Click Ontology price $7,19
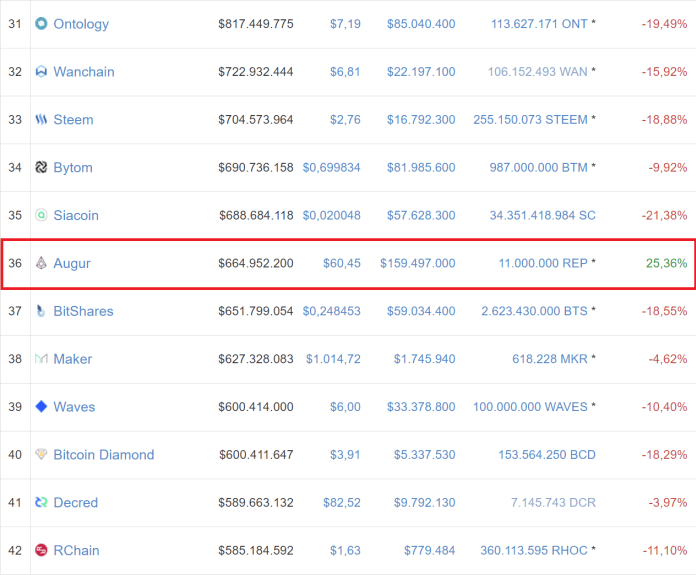Image resolution: width=696 pixels, height=575 pixels. point(345,24)
